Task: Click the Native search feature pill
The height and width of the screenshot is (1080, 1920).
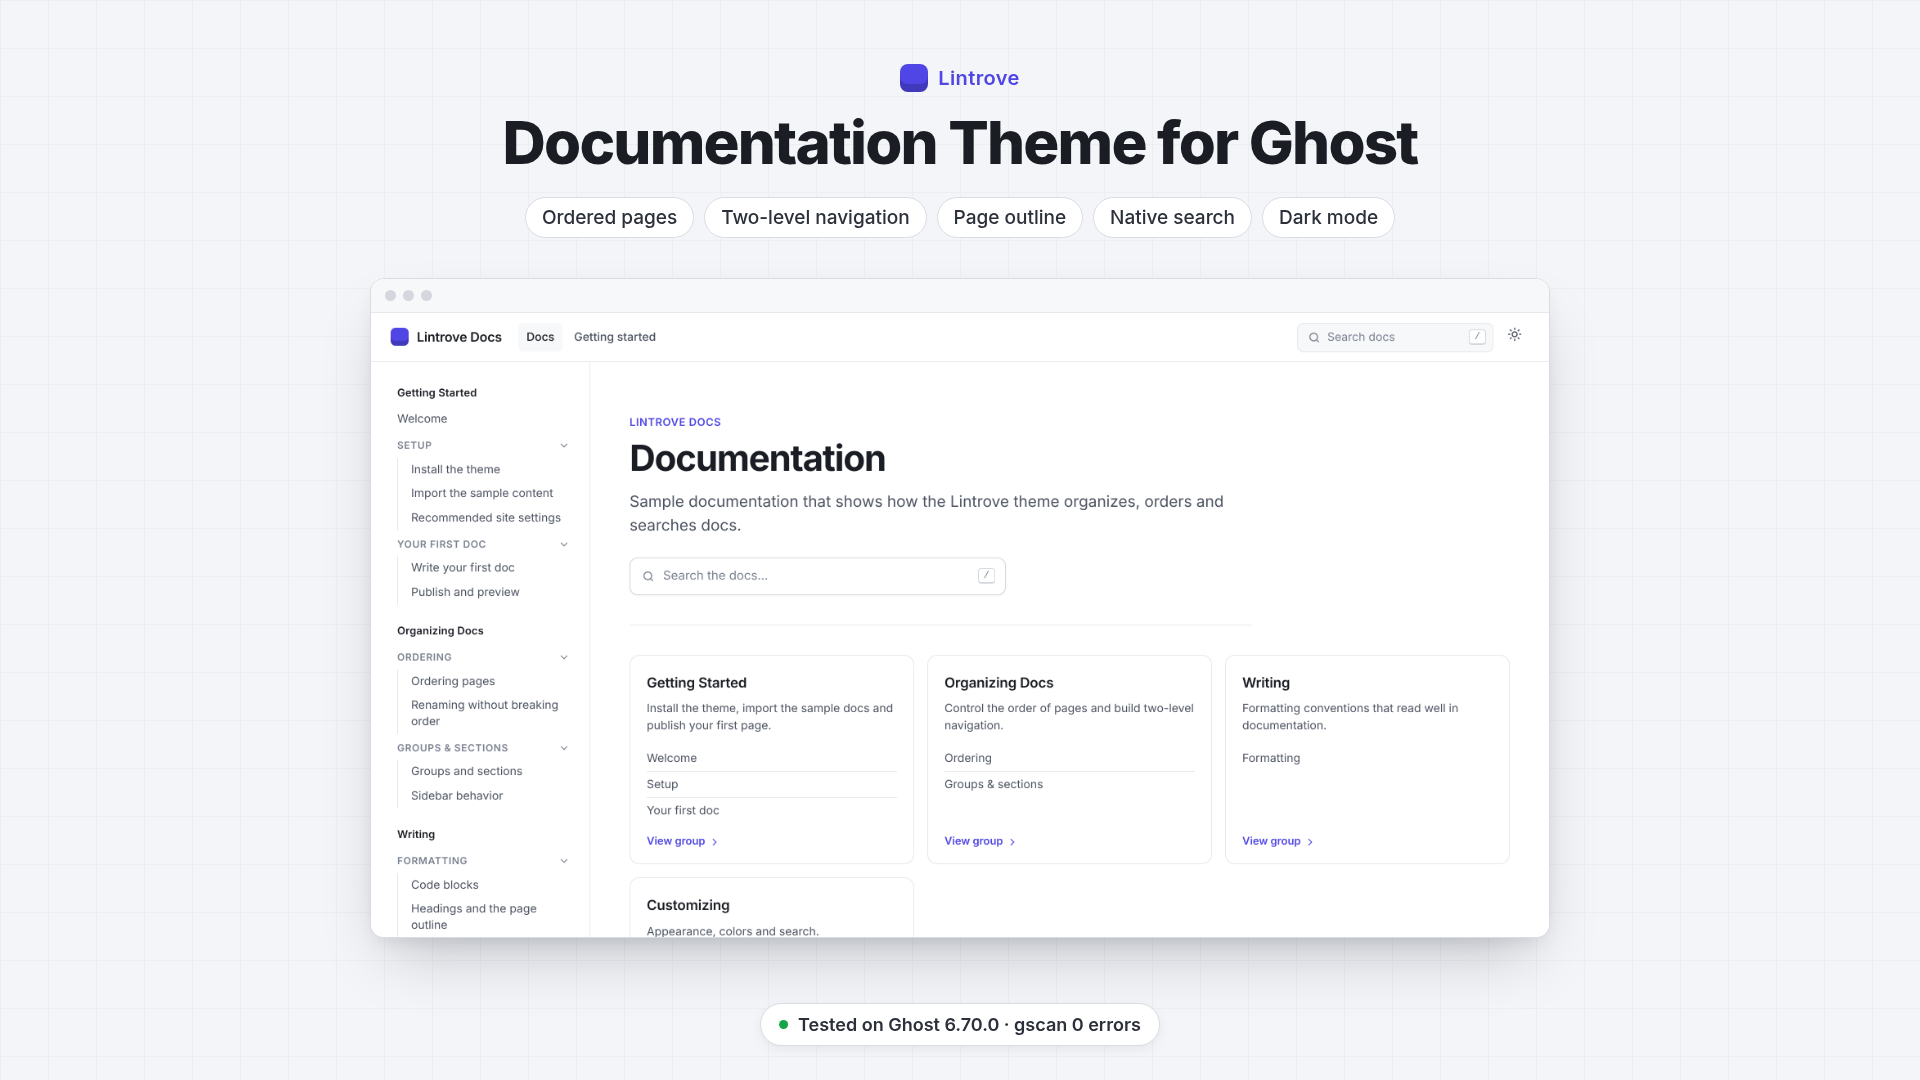Action: [x=1172, y=217]
